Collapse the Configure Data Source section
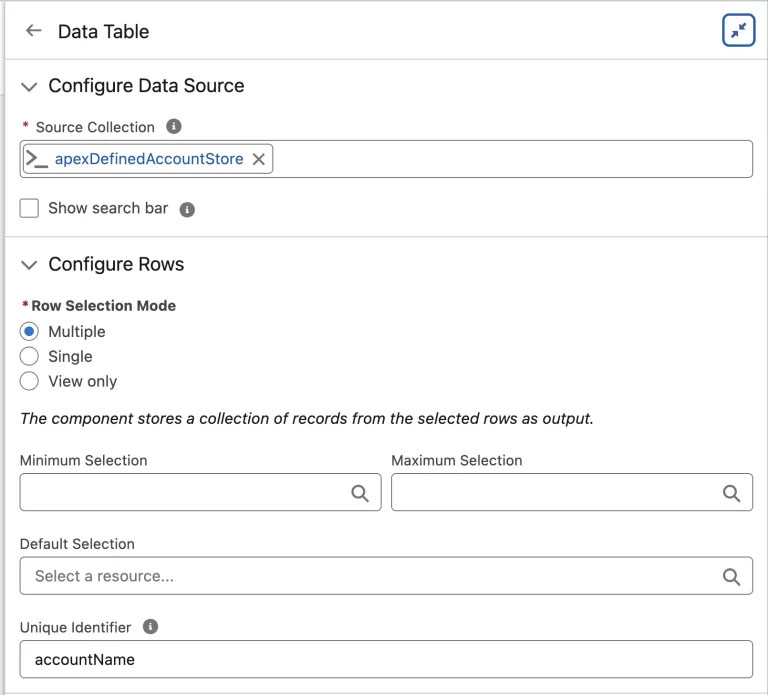The height and width of the screenshot is (695, 768). (x=28, y=87)
